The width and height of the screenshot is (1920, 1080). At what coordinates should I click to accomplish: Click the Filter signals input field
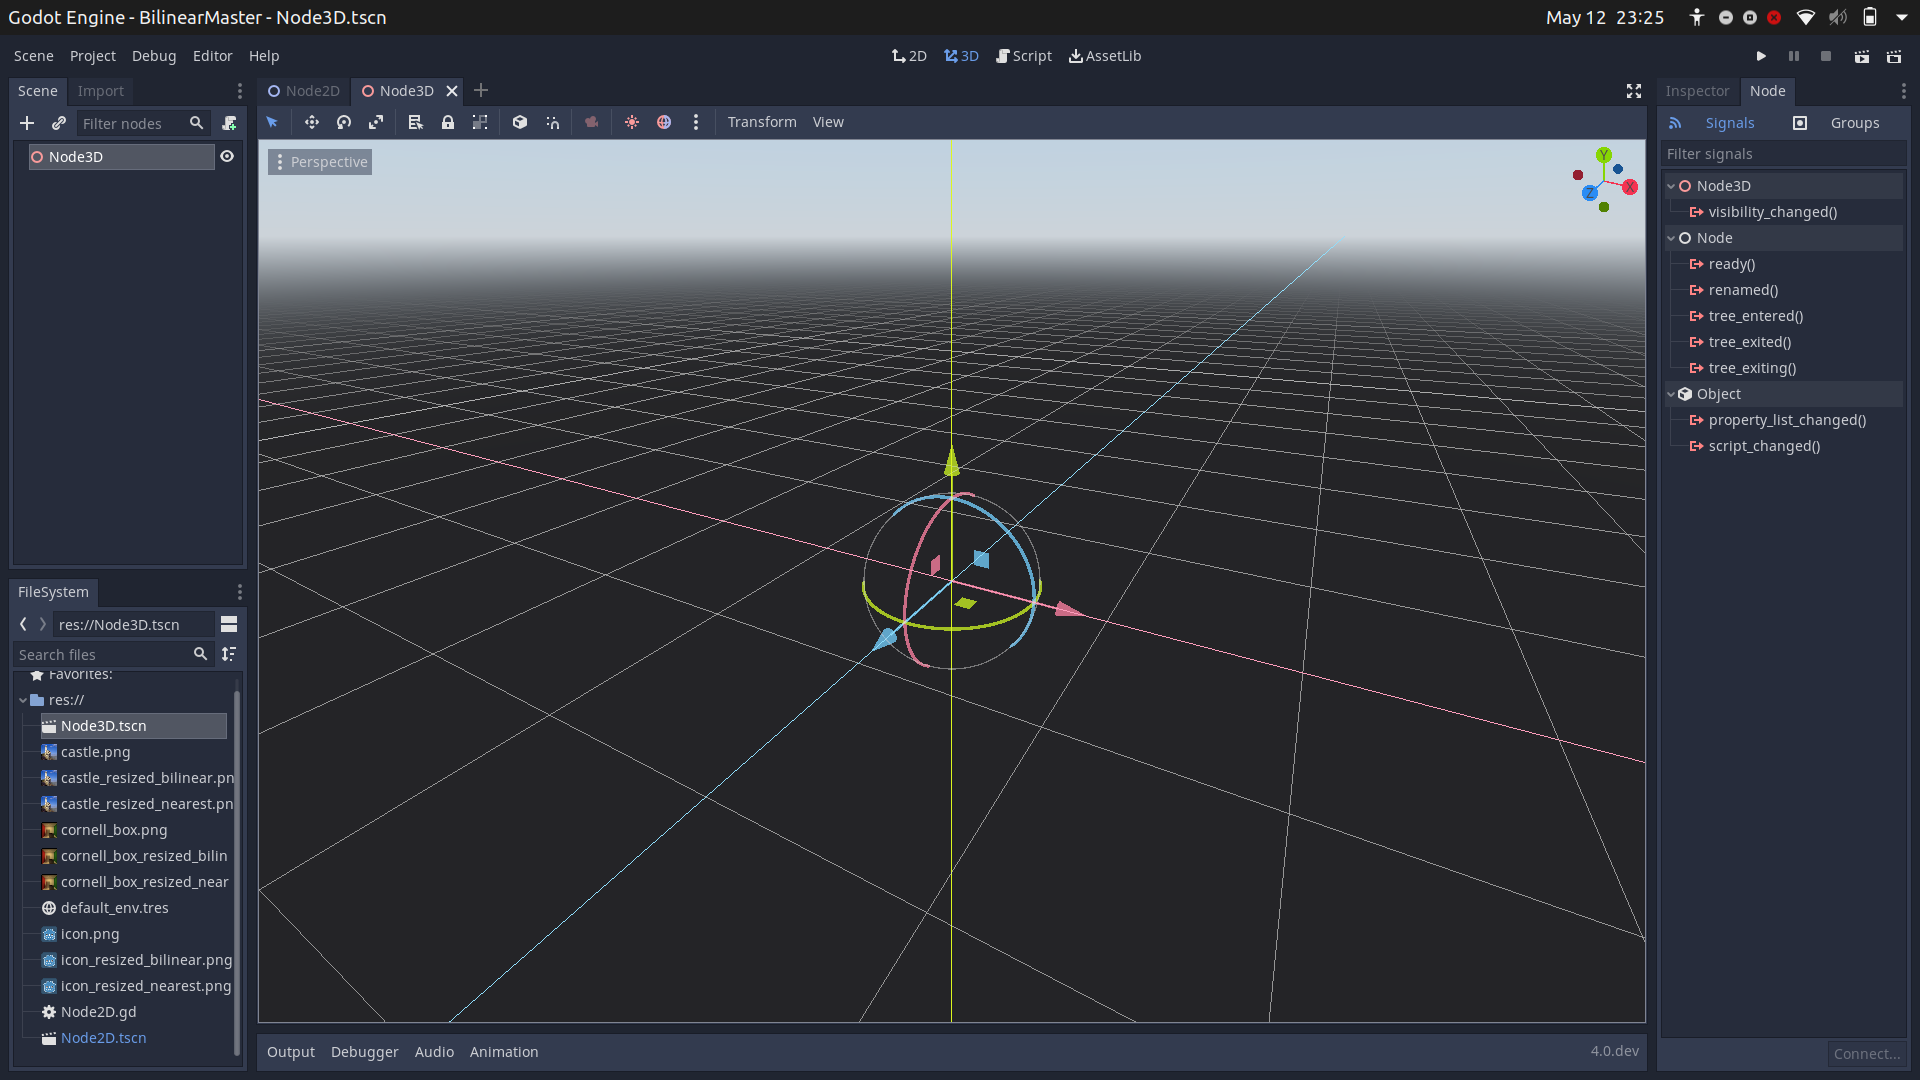1782,154
